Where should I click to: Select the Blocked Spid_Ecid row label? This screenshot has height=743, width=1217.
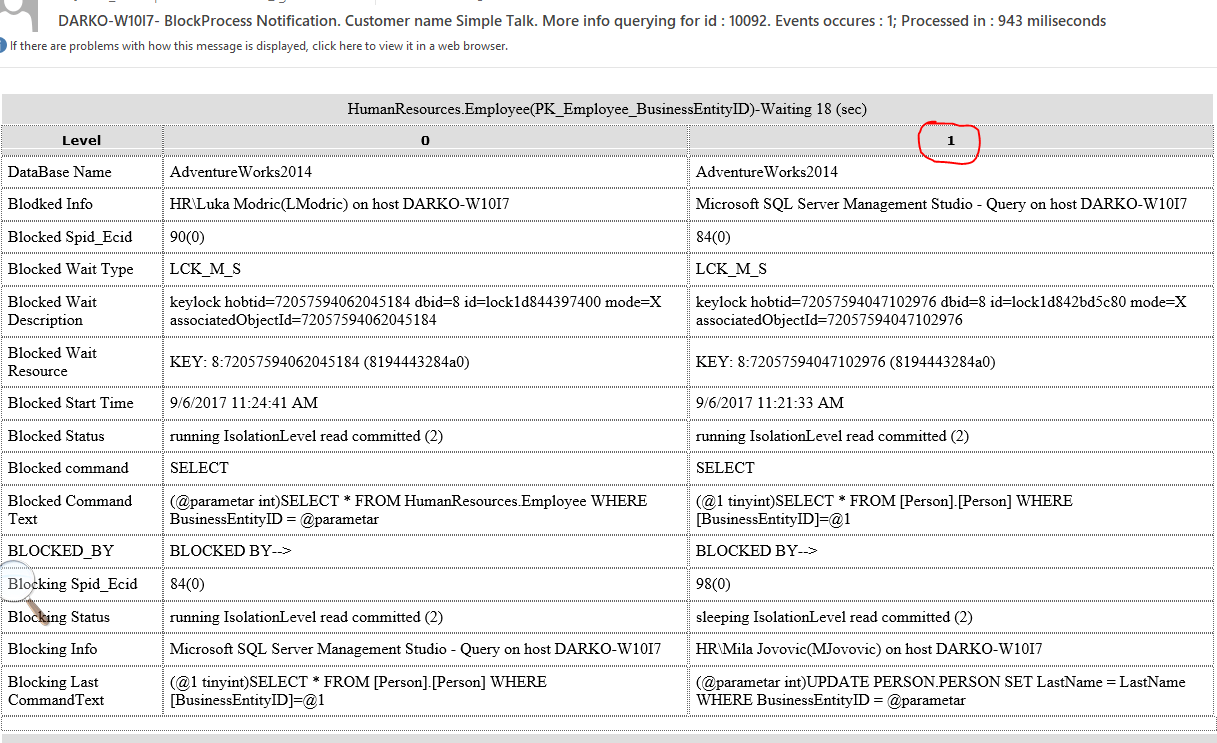click(x=70, y=237)
